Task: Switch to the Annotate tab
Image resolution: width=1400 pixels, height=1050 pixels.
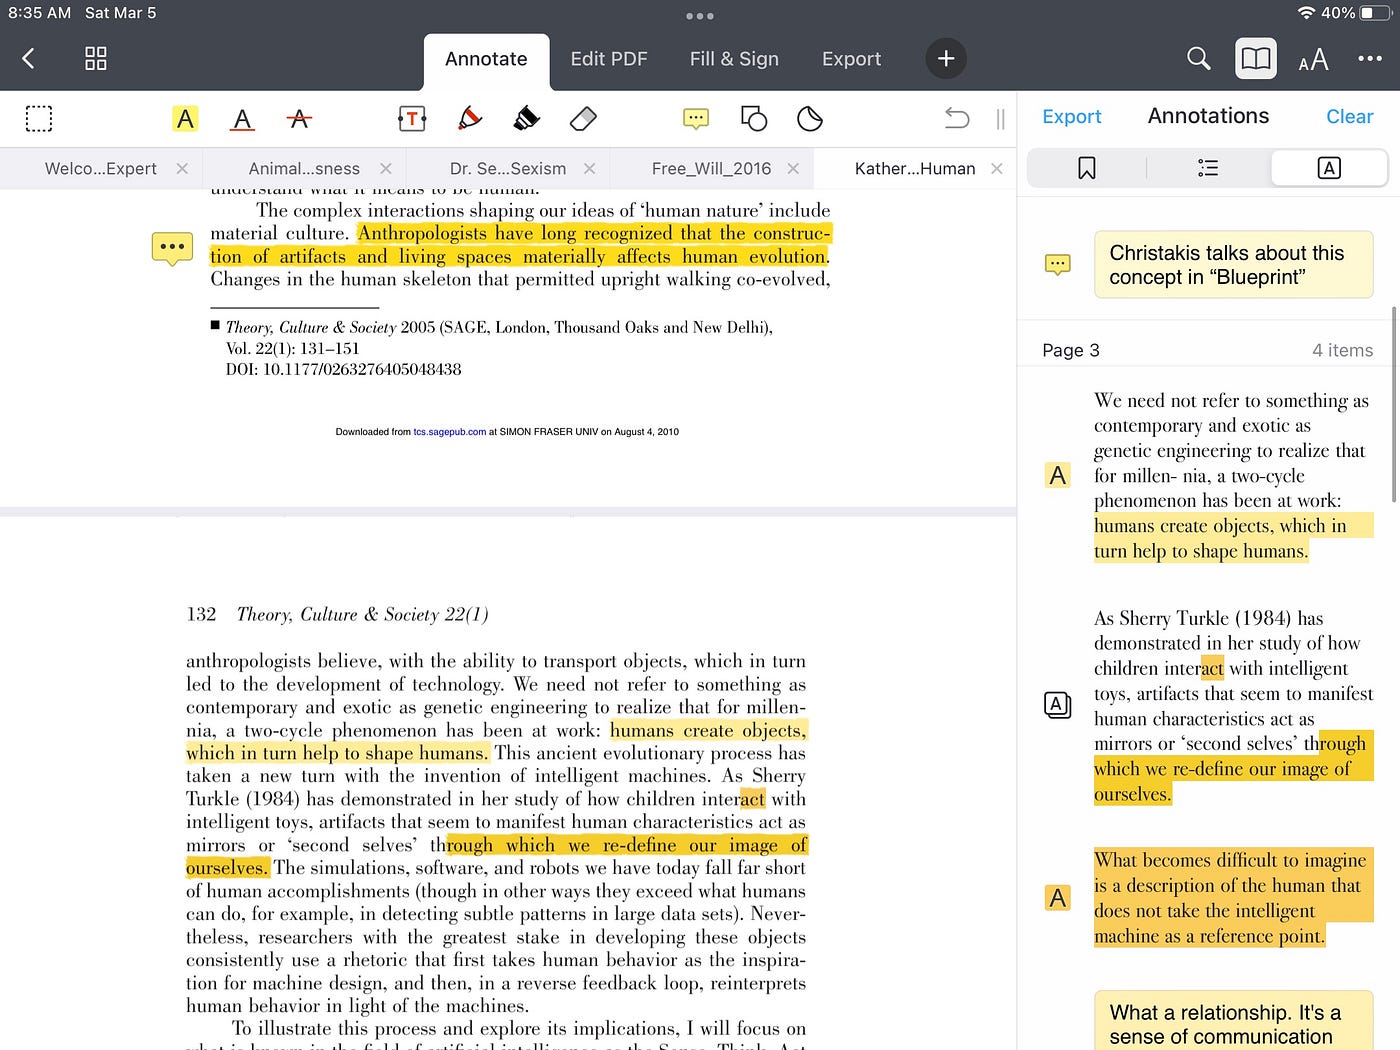Action: 486,60
